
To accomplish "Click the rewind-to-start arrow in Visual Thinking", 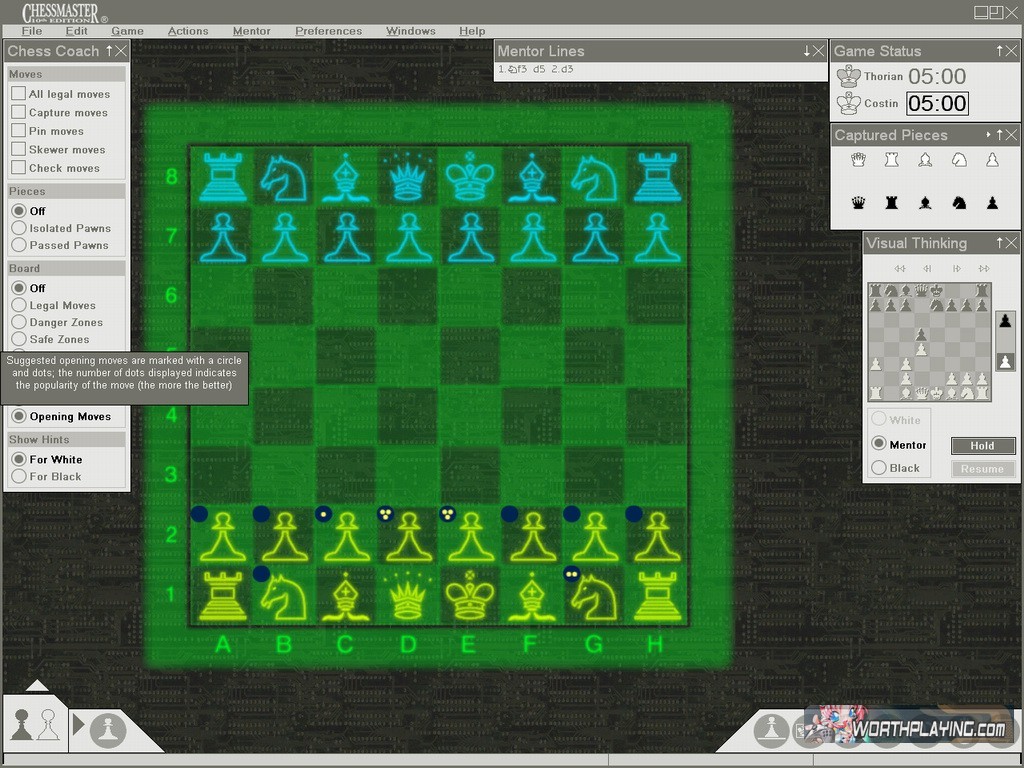I will [x=900, y=268].
